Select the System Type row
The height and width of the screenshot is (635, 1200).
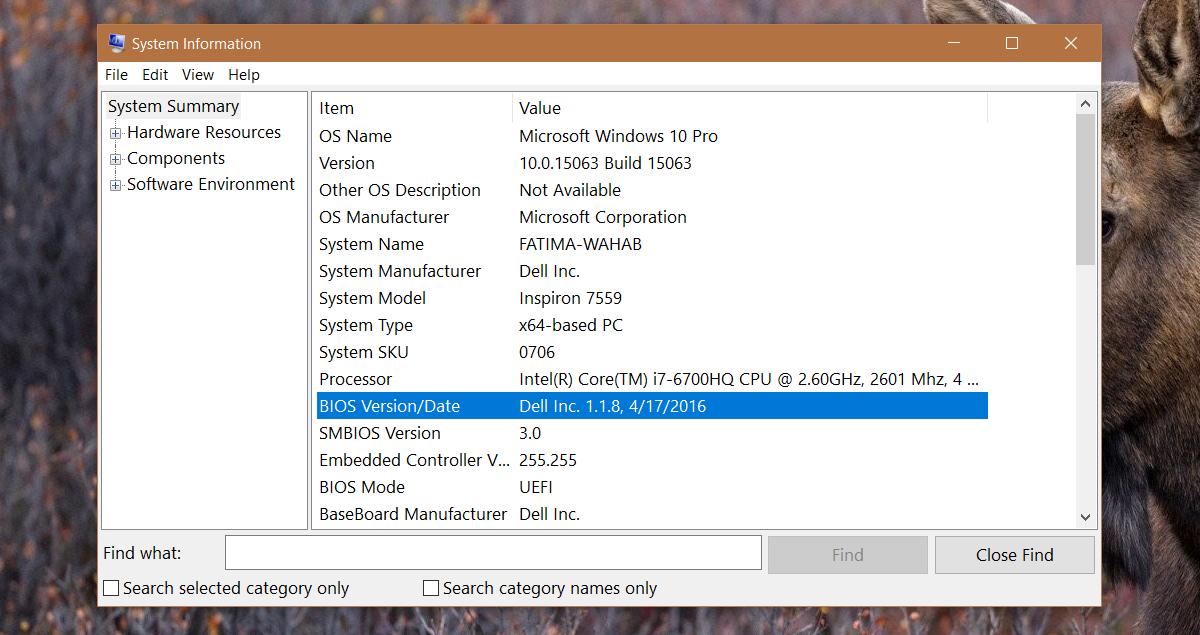pos(651,325)
